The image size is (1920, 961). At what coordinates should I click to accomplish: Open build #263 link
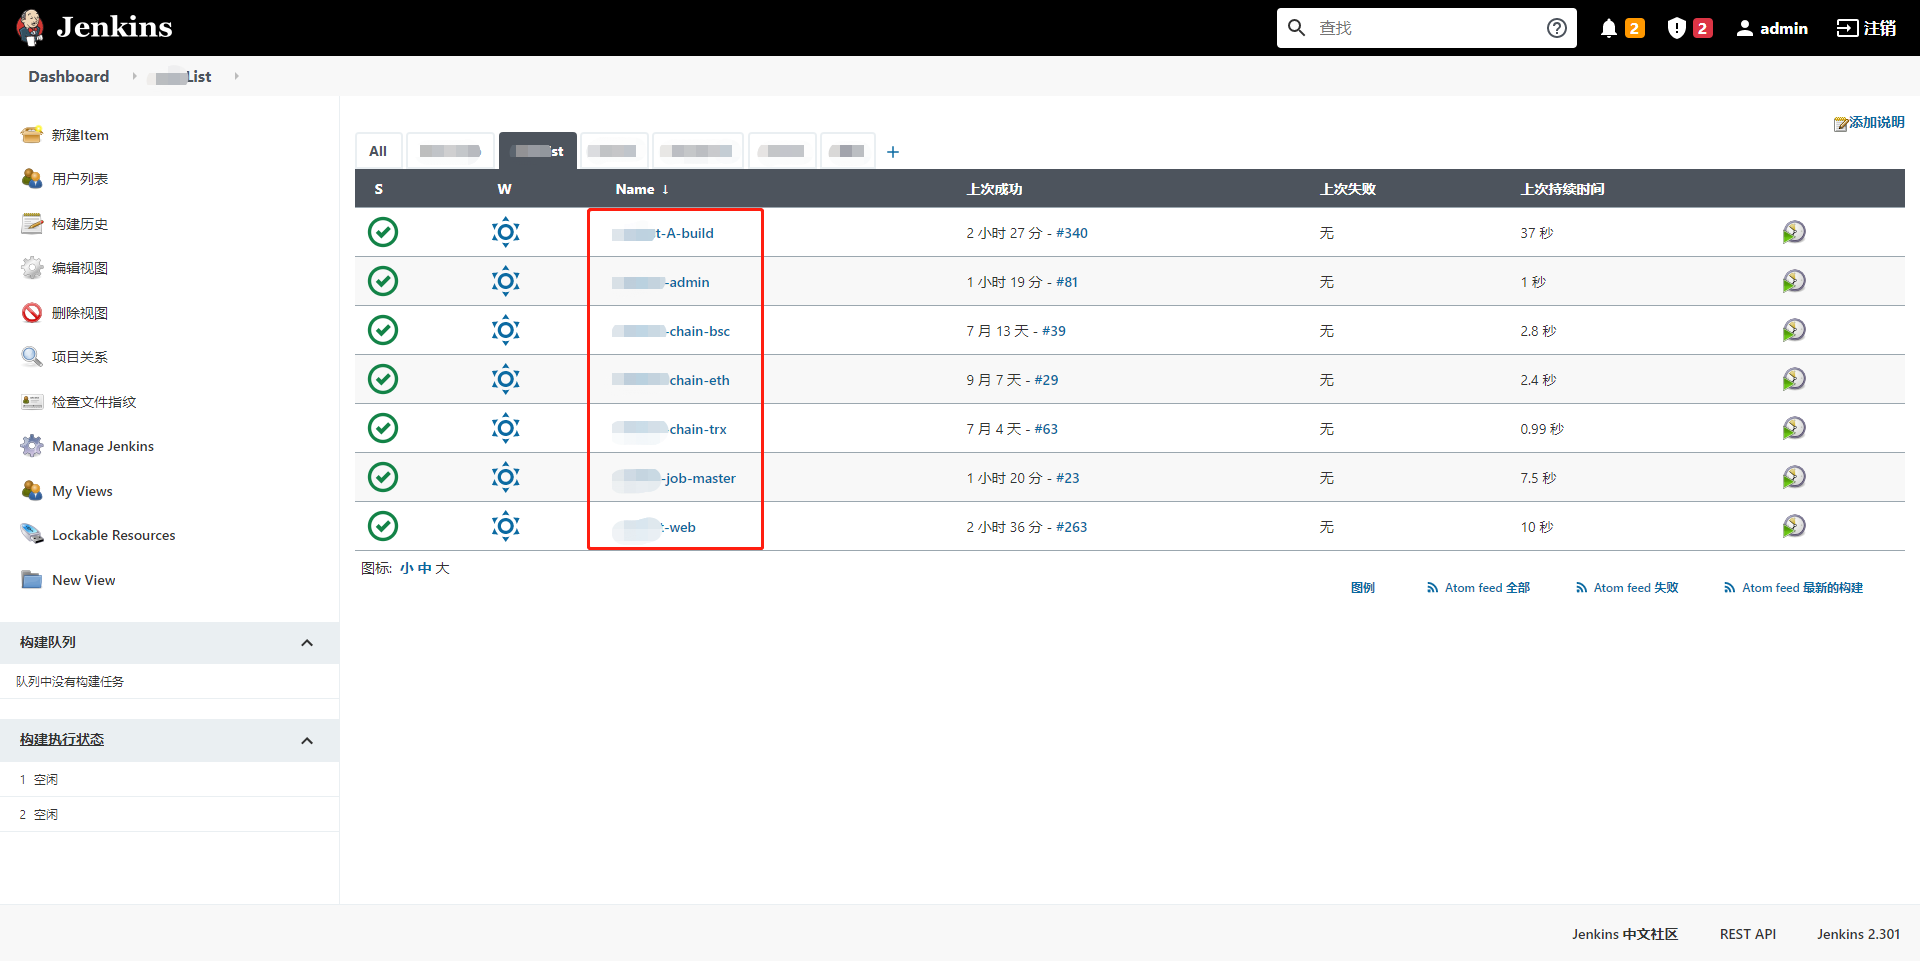1072,527
